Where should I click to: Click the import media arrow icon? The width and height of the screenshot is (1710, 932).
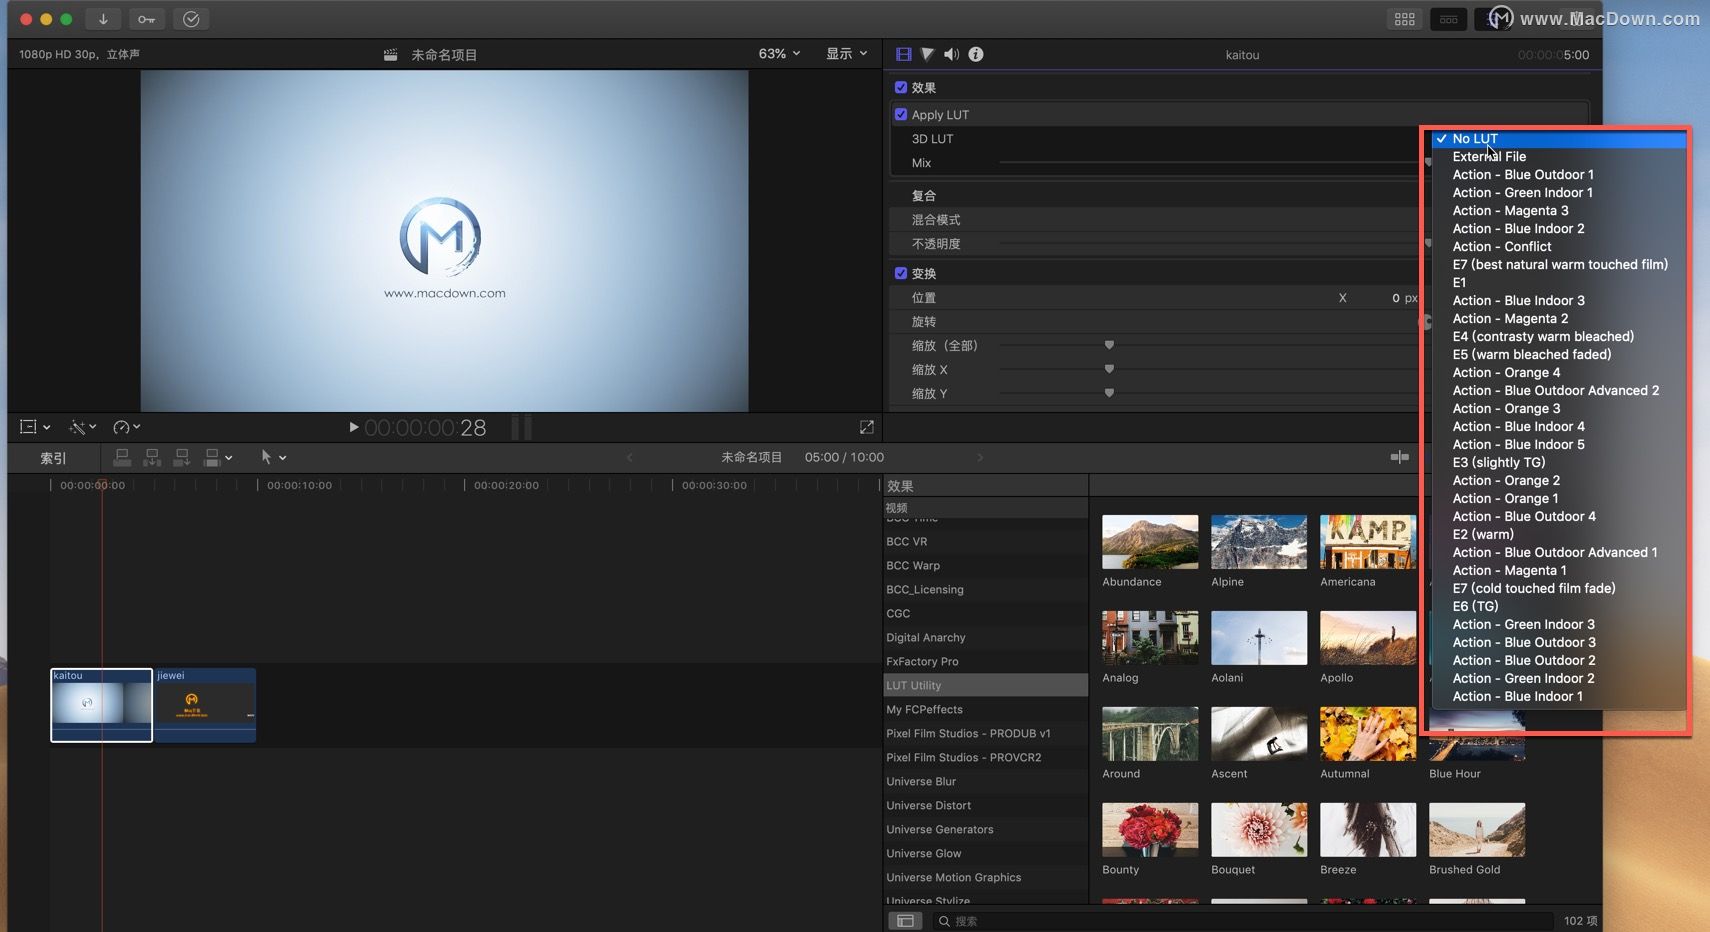click(103, 19)
